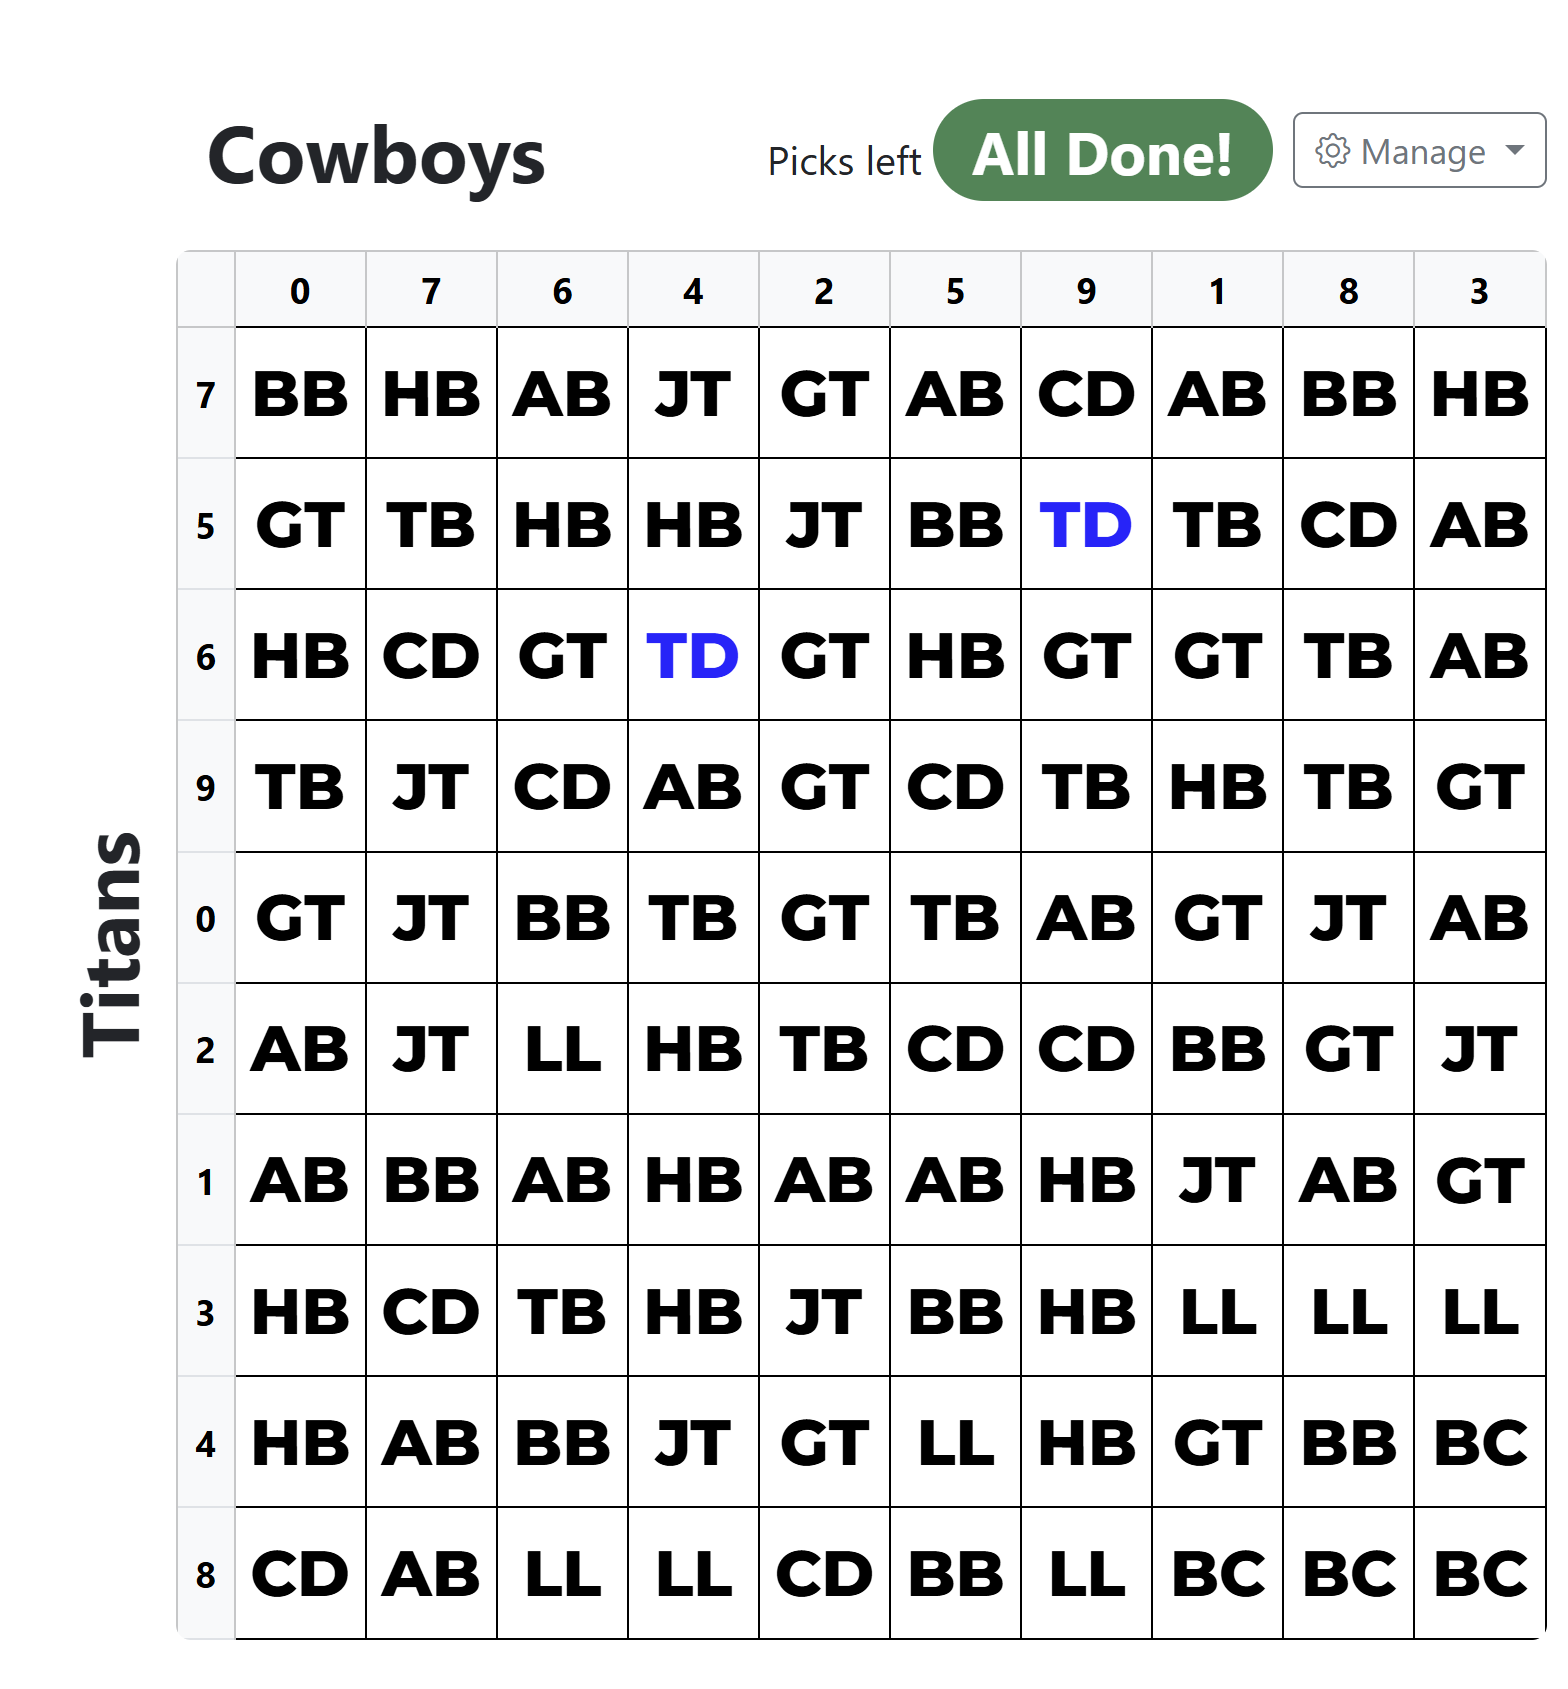This screenshot has height=1689, width=1568.
Task: Click the Cowboys team heading
Action: (x=376, y=157)
